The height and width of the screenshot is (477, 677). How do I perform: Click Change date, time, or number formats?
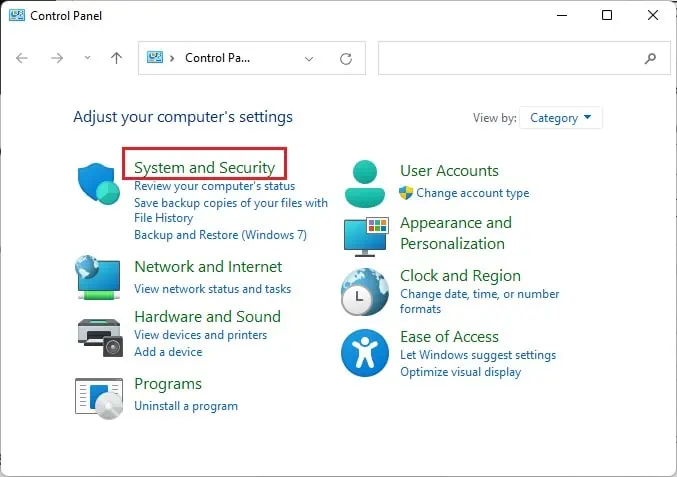pos(479,301)
